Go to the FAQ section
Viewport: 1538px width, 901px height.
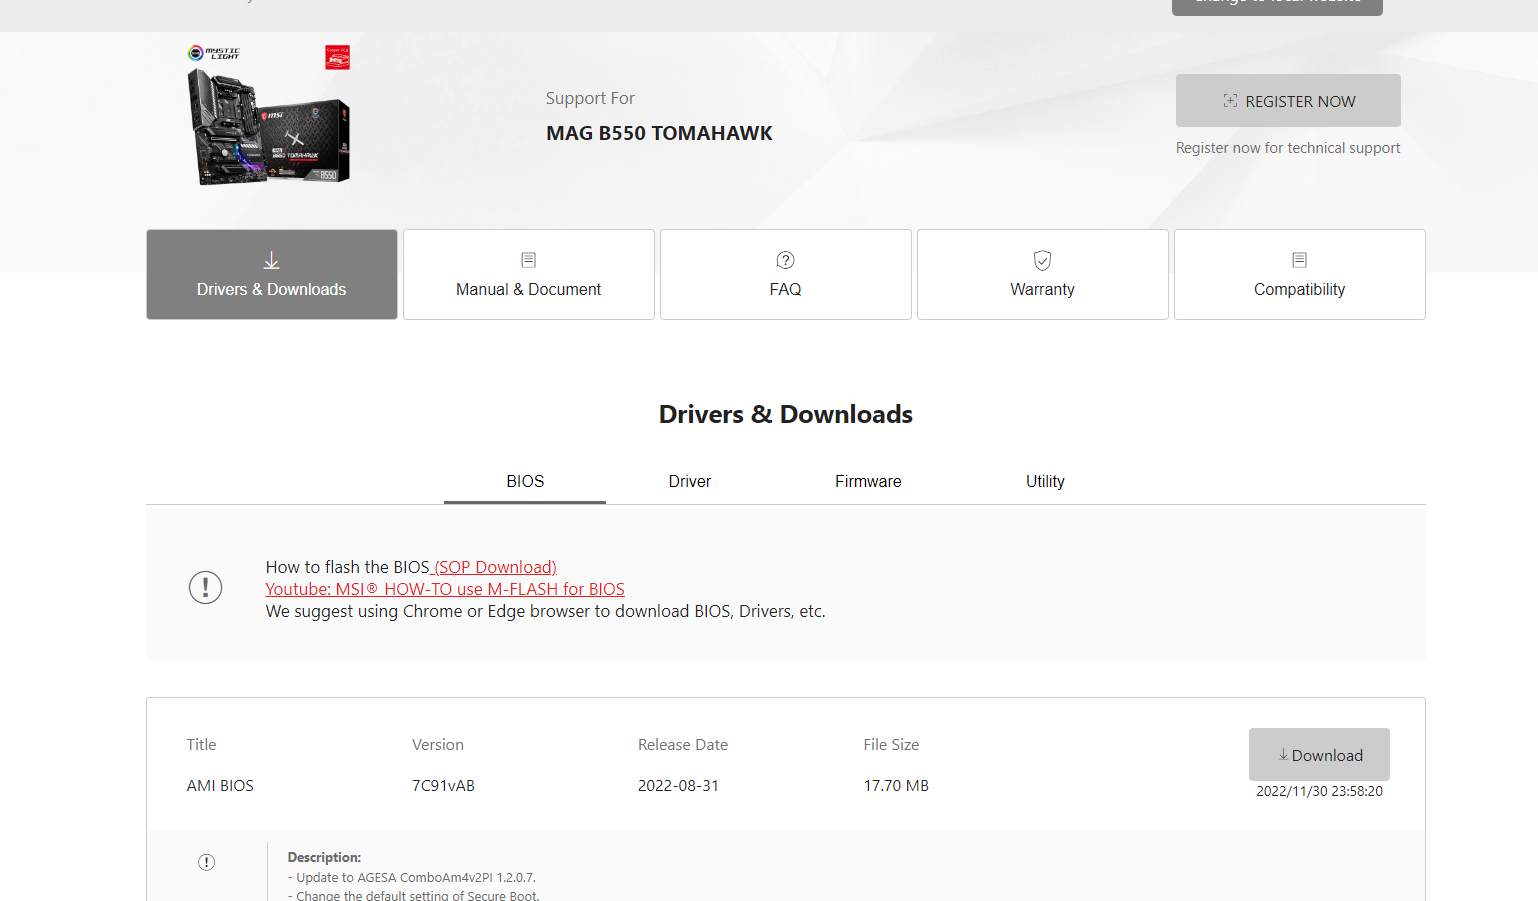click(x=786, y=275)
